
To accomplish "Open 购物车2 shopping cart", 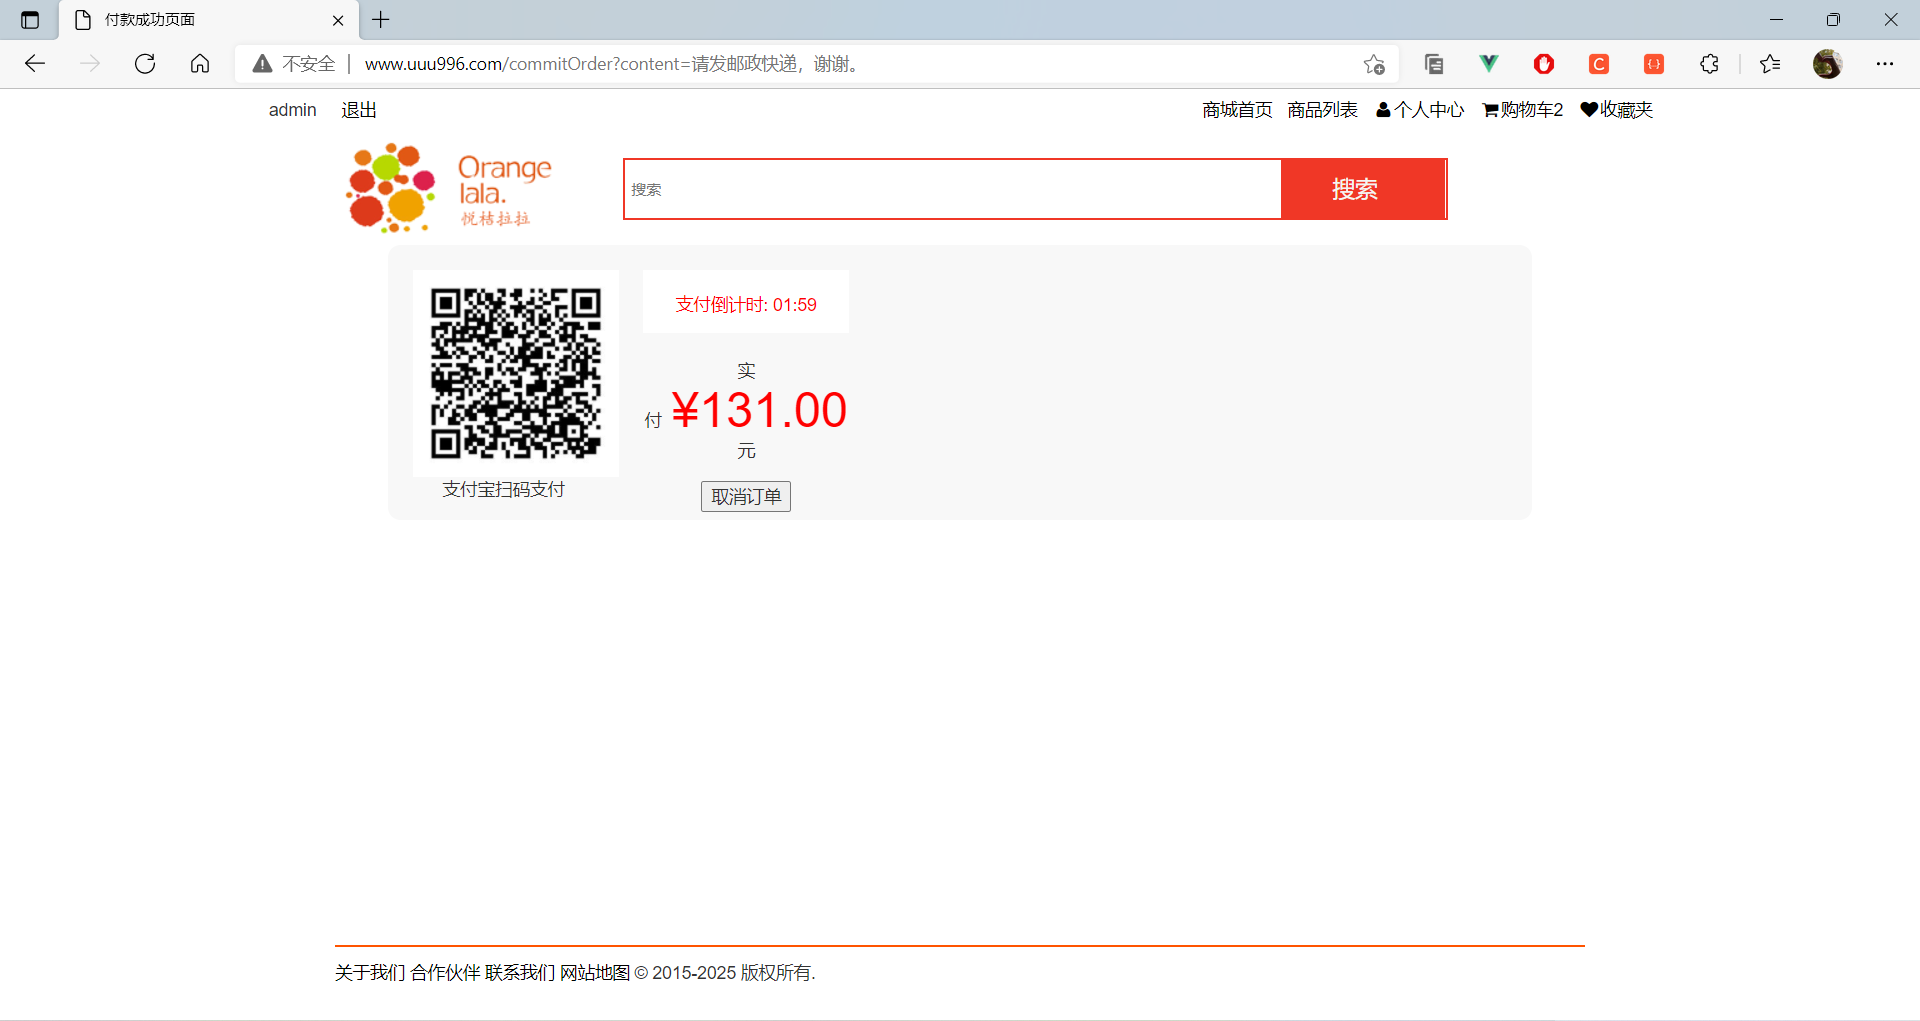I will click(1523, 110).
